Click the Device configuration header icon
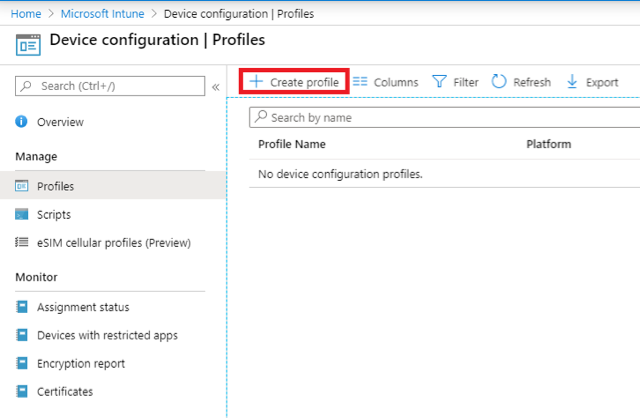Image resolution: width=640 pixels, height=418 pixels. [28, 45]
